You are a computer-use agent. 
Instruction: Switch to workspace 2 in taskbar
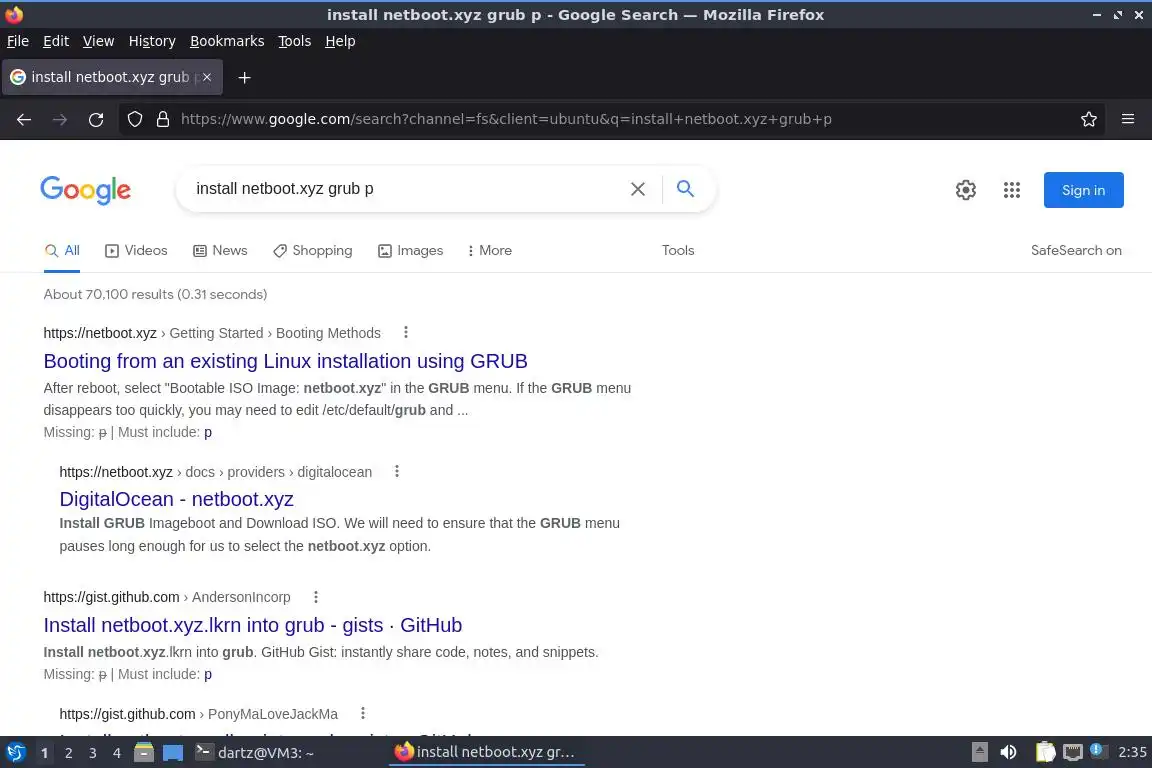[x=68, y=753]
